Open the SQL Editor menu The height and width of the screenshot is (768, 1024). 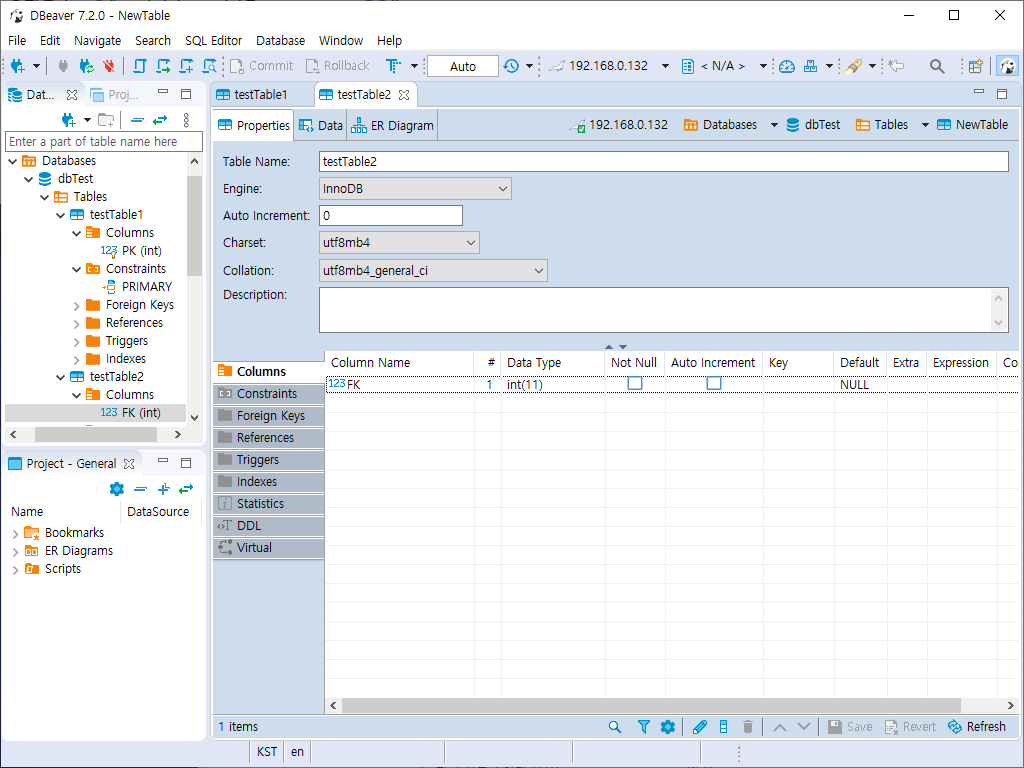(x=213, y=41)
